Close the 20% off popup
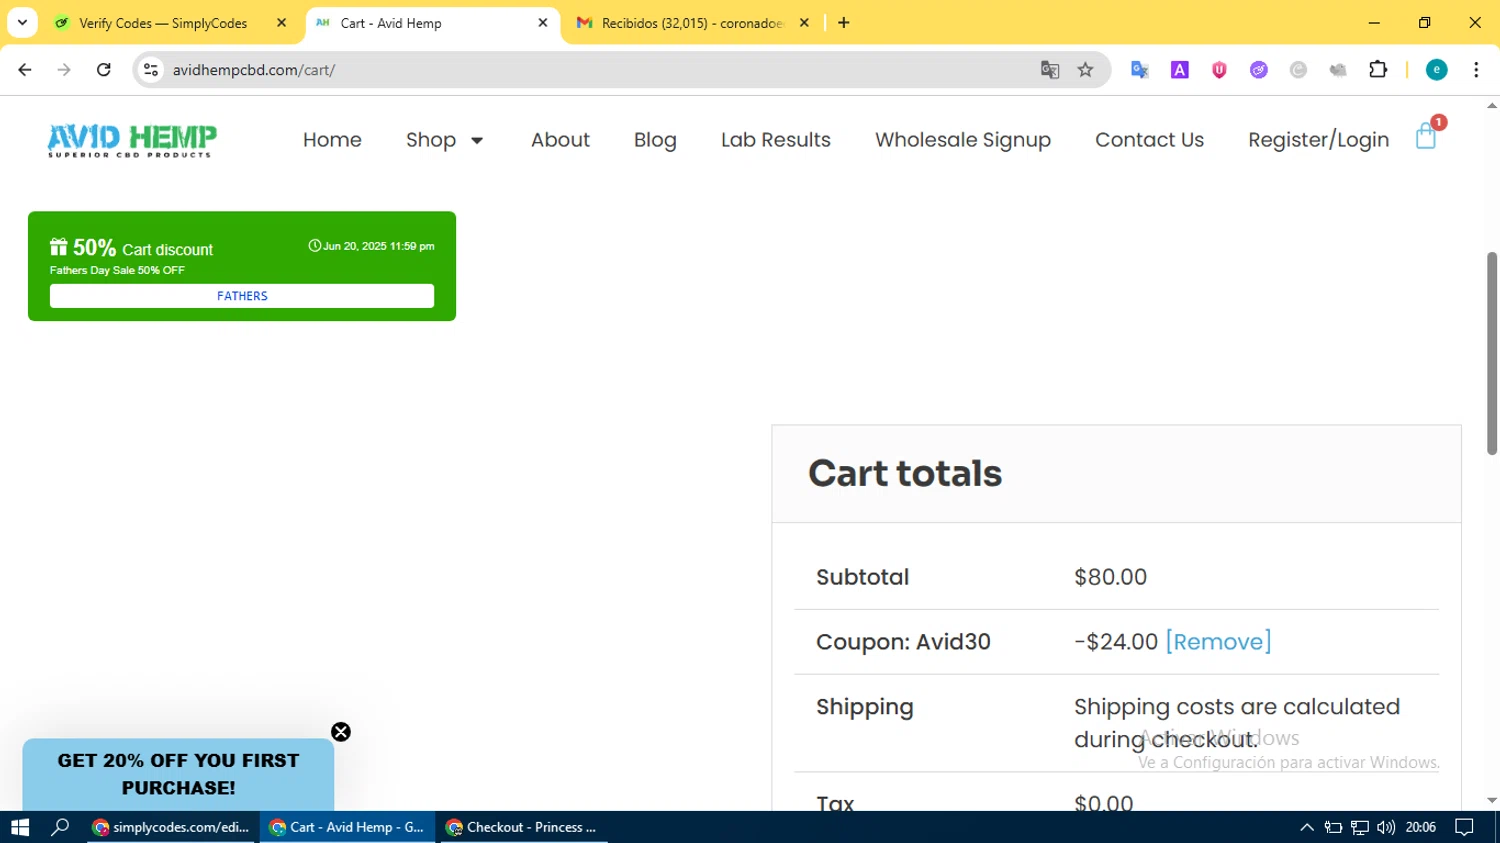Screen dimensions: 1500x843 [x=341, y=732]
